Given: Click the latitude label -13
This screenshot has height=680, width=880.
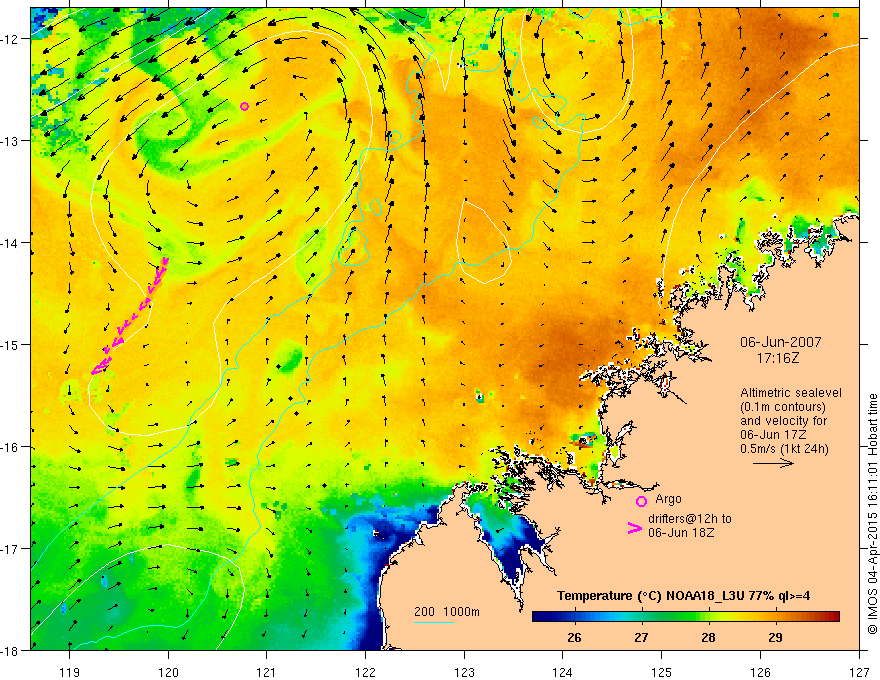Looking at the screenshot, I should [x=10, y=141].
